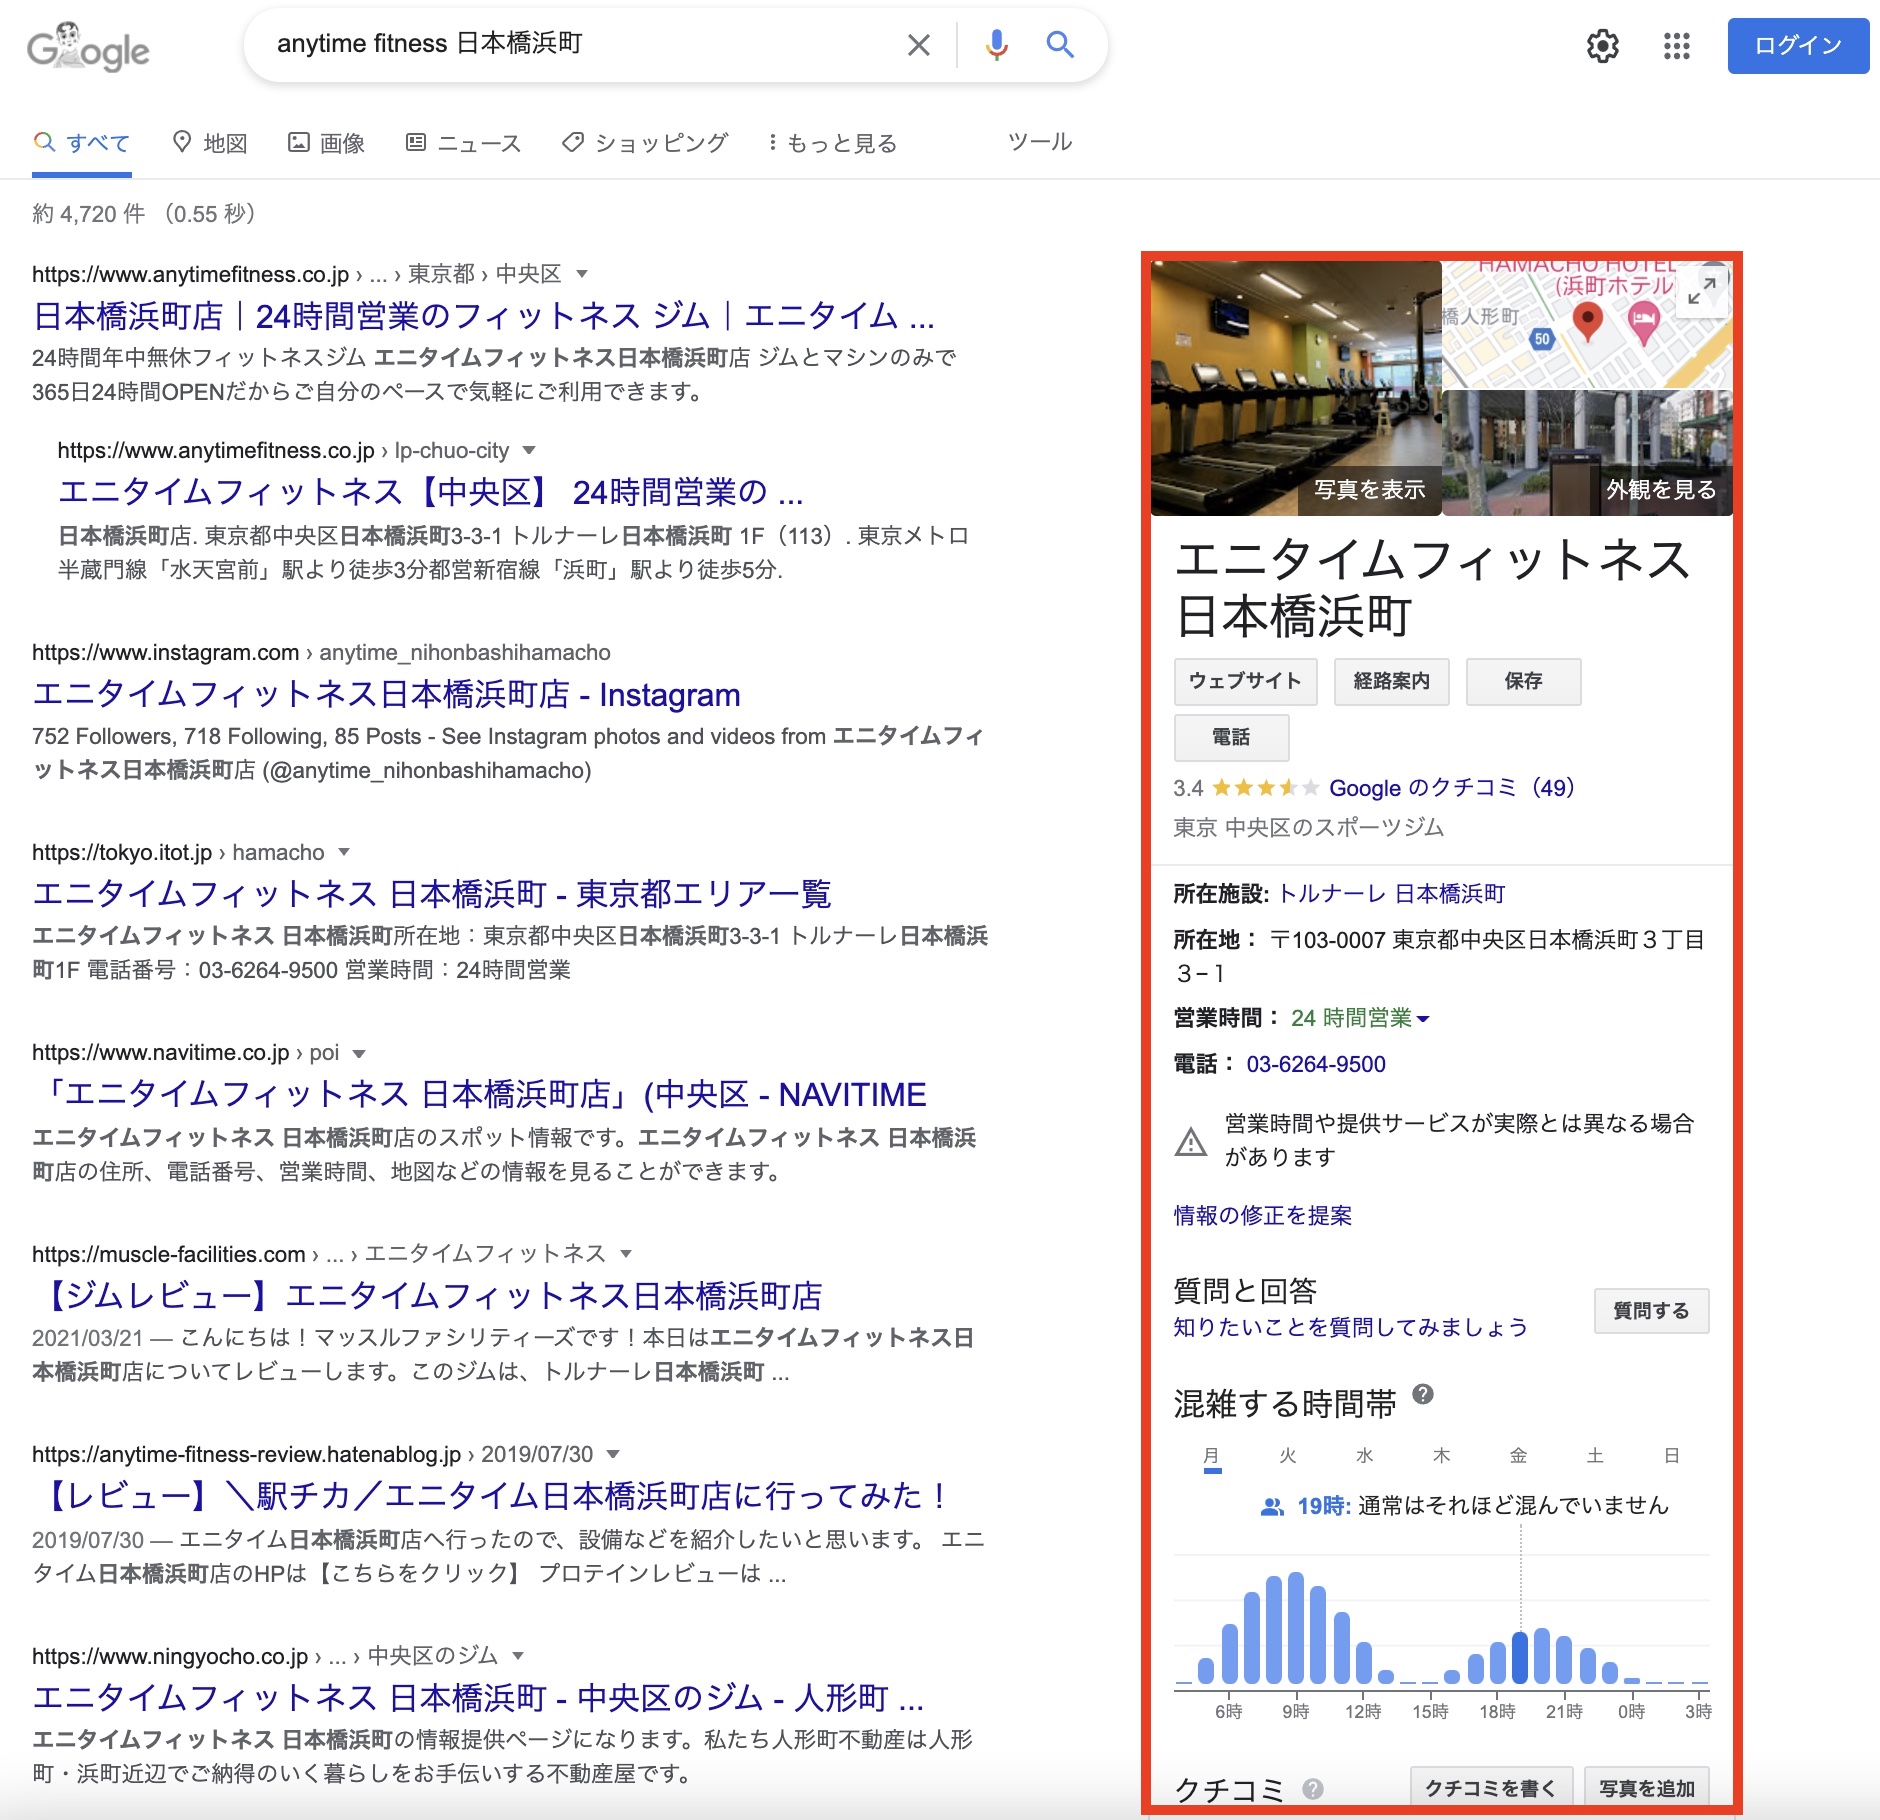1880x1820 pixels.
Task: Expand dropdown arrow beside lp-chuo-city URL
Action: pos(530,450)
